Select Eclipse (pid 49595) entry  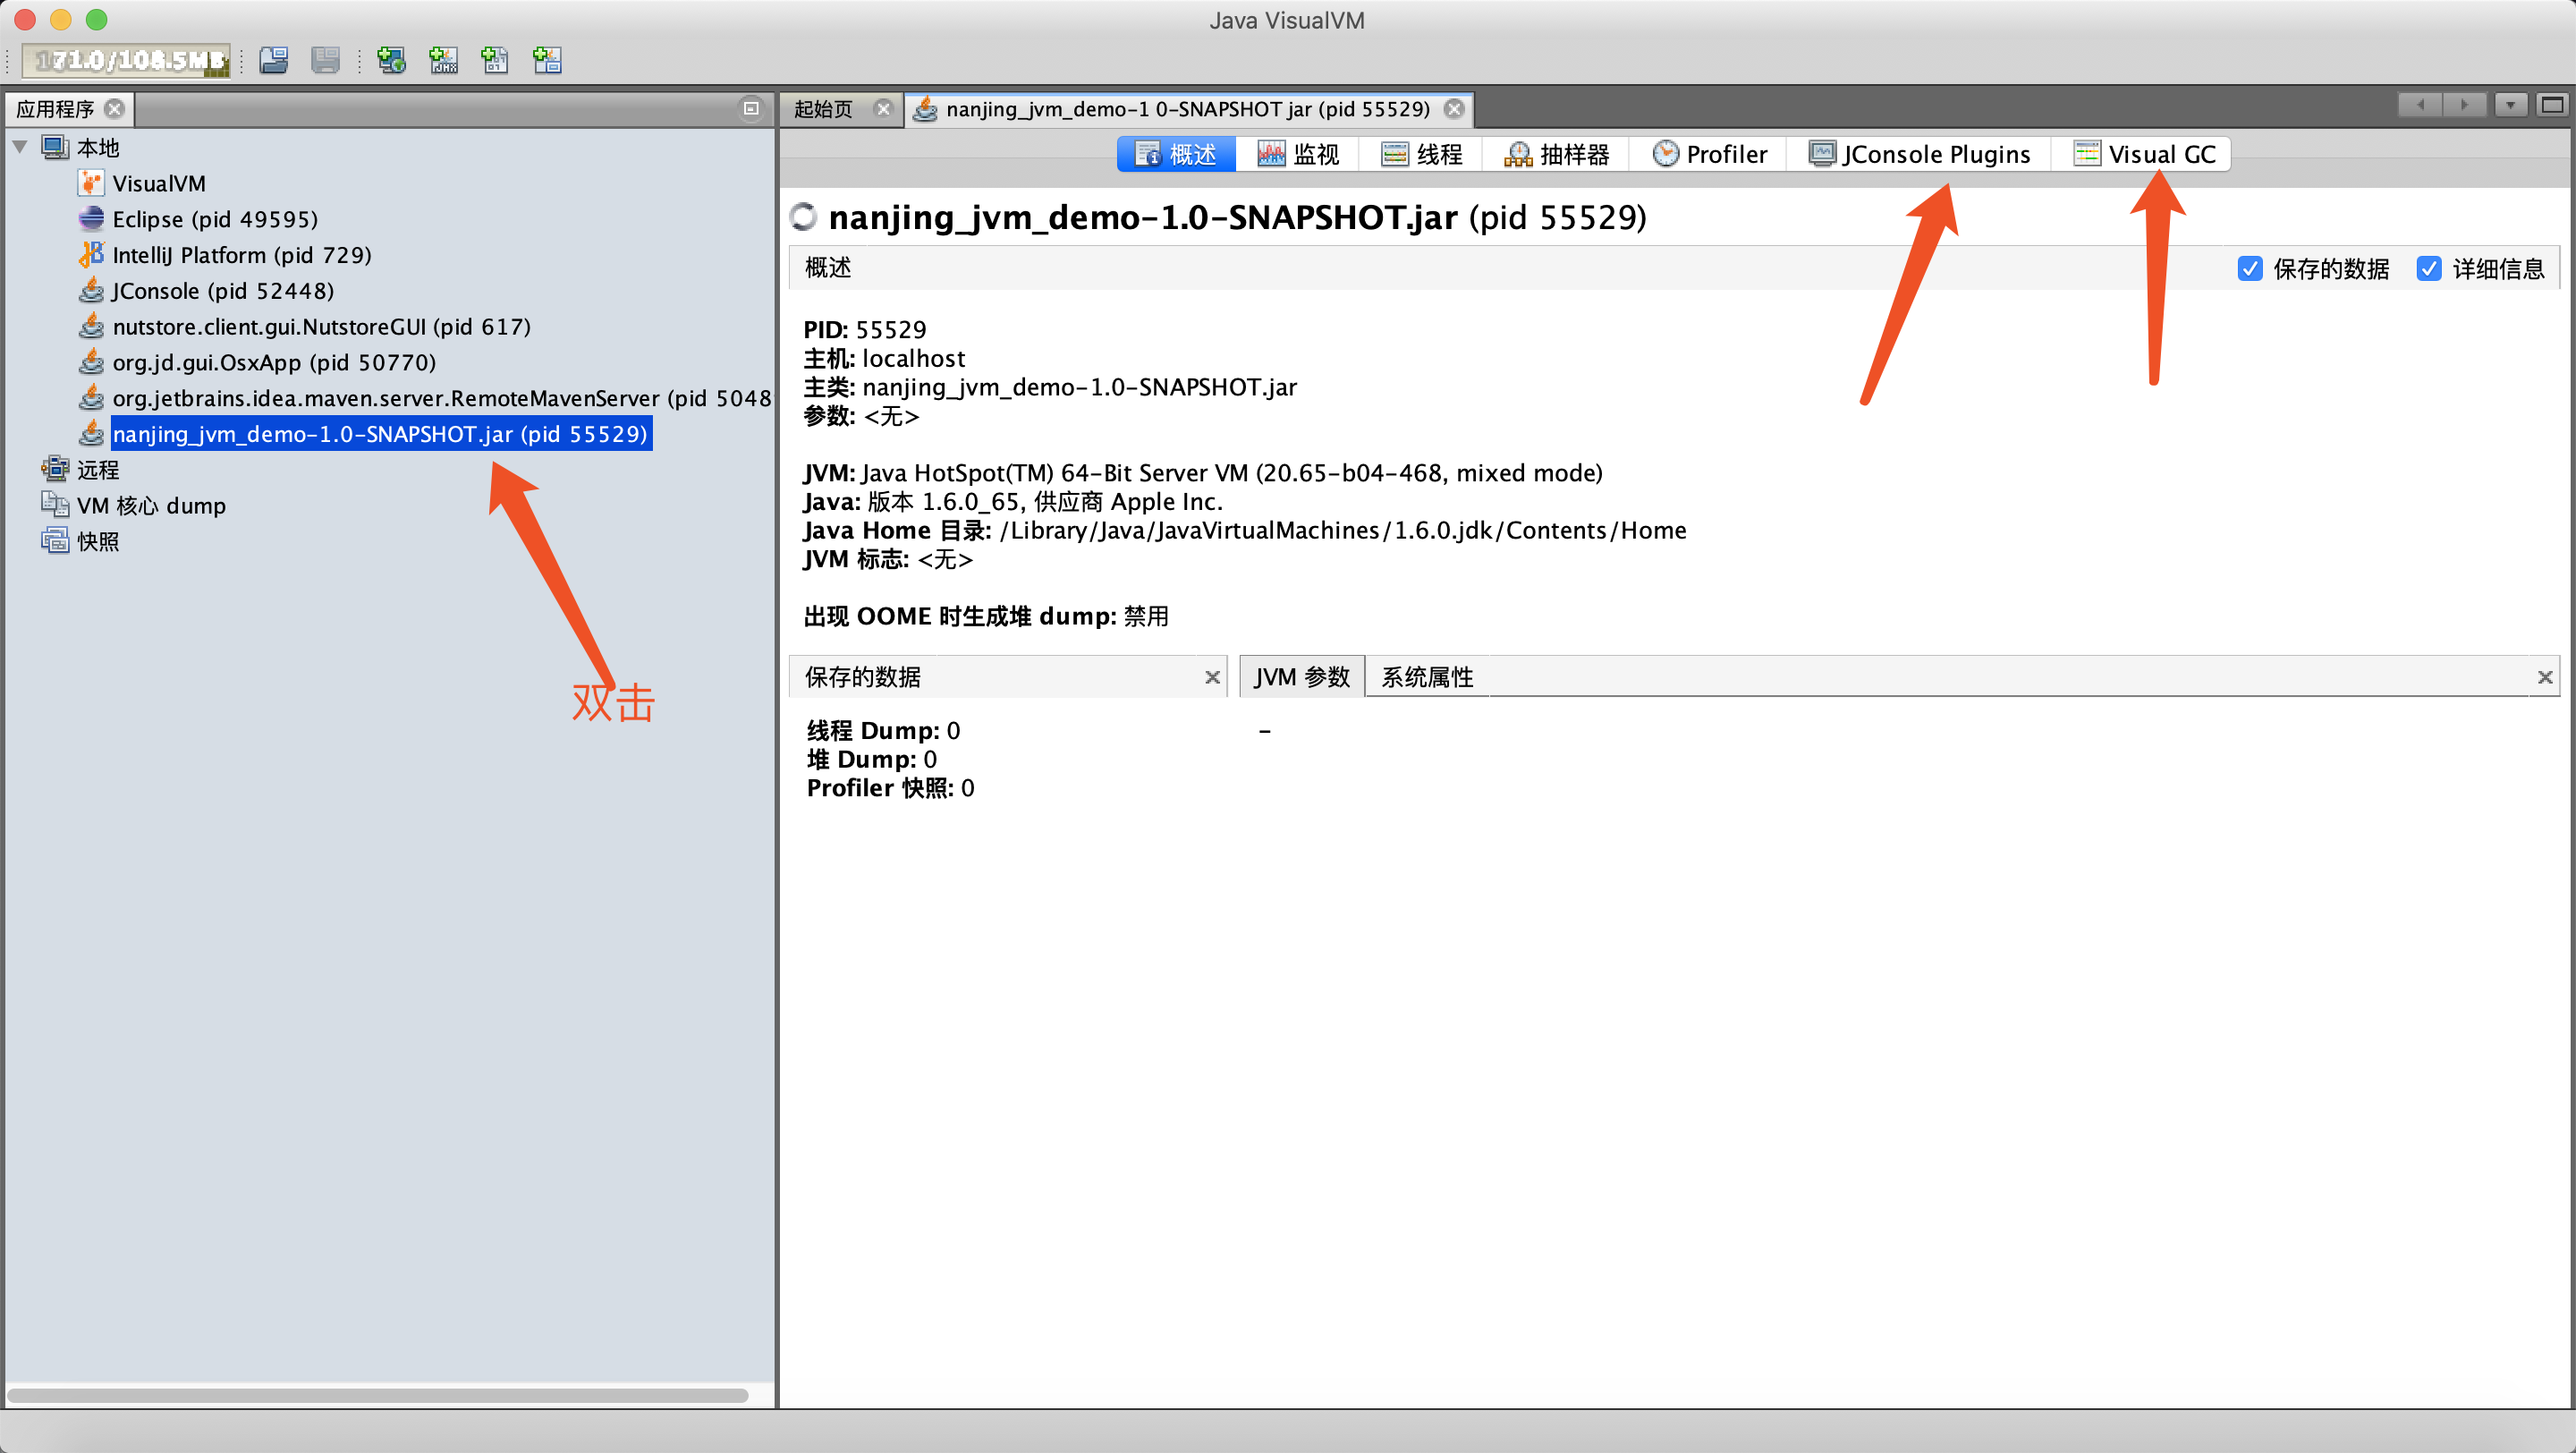215,219
